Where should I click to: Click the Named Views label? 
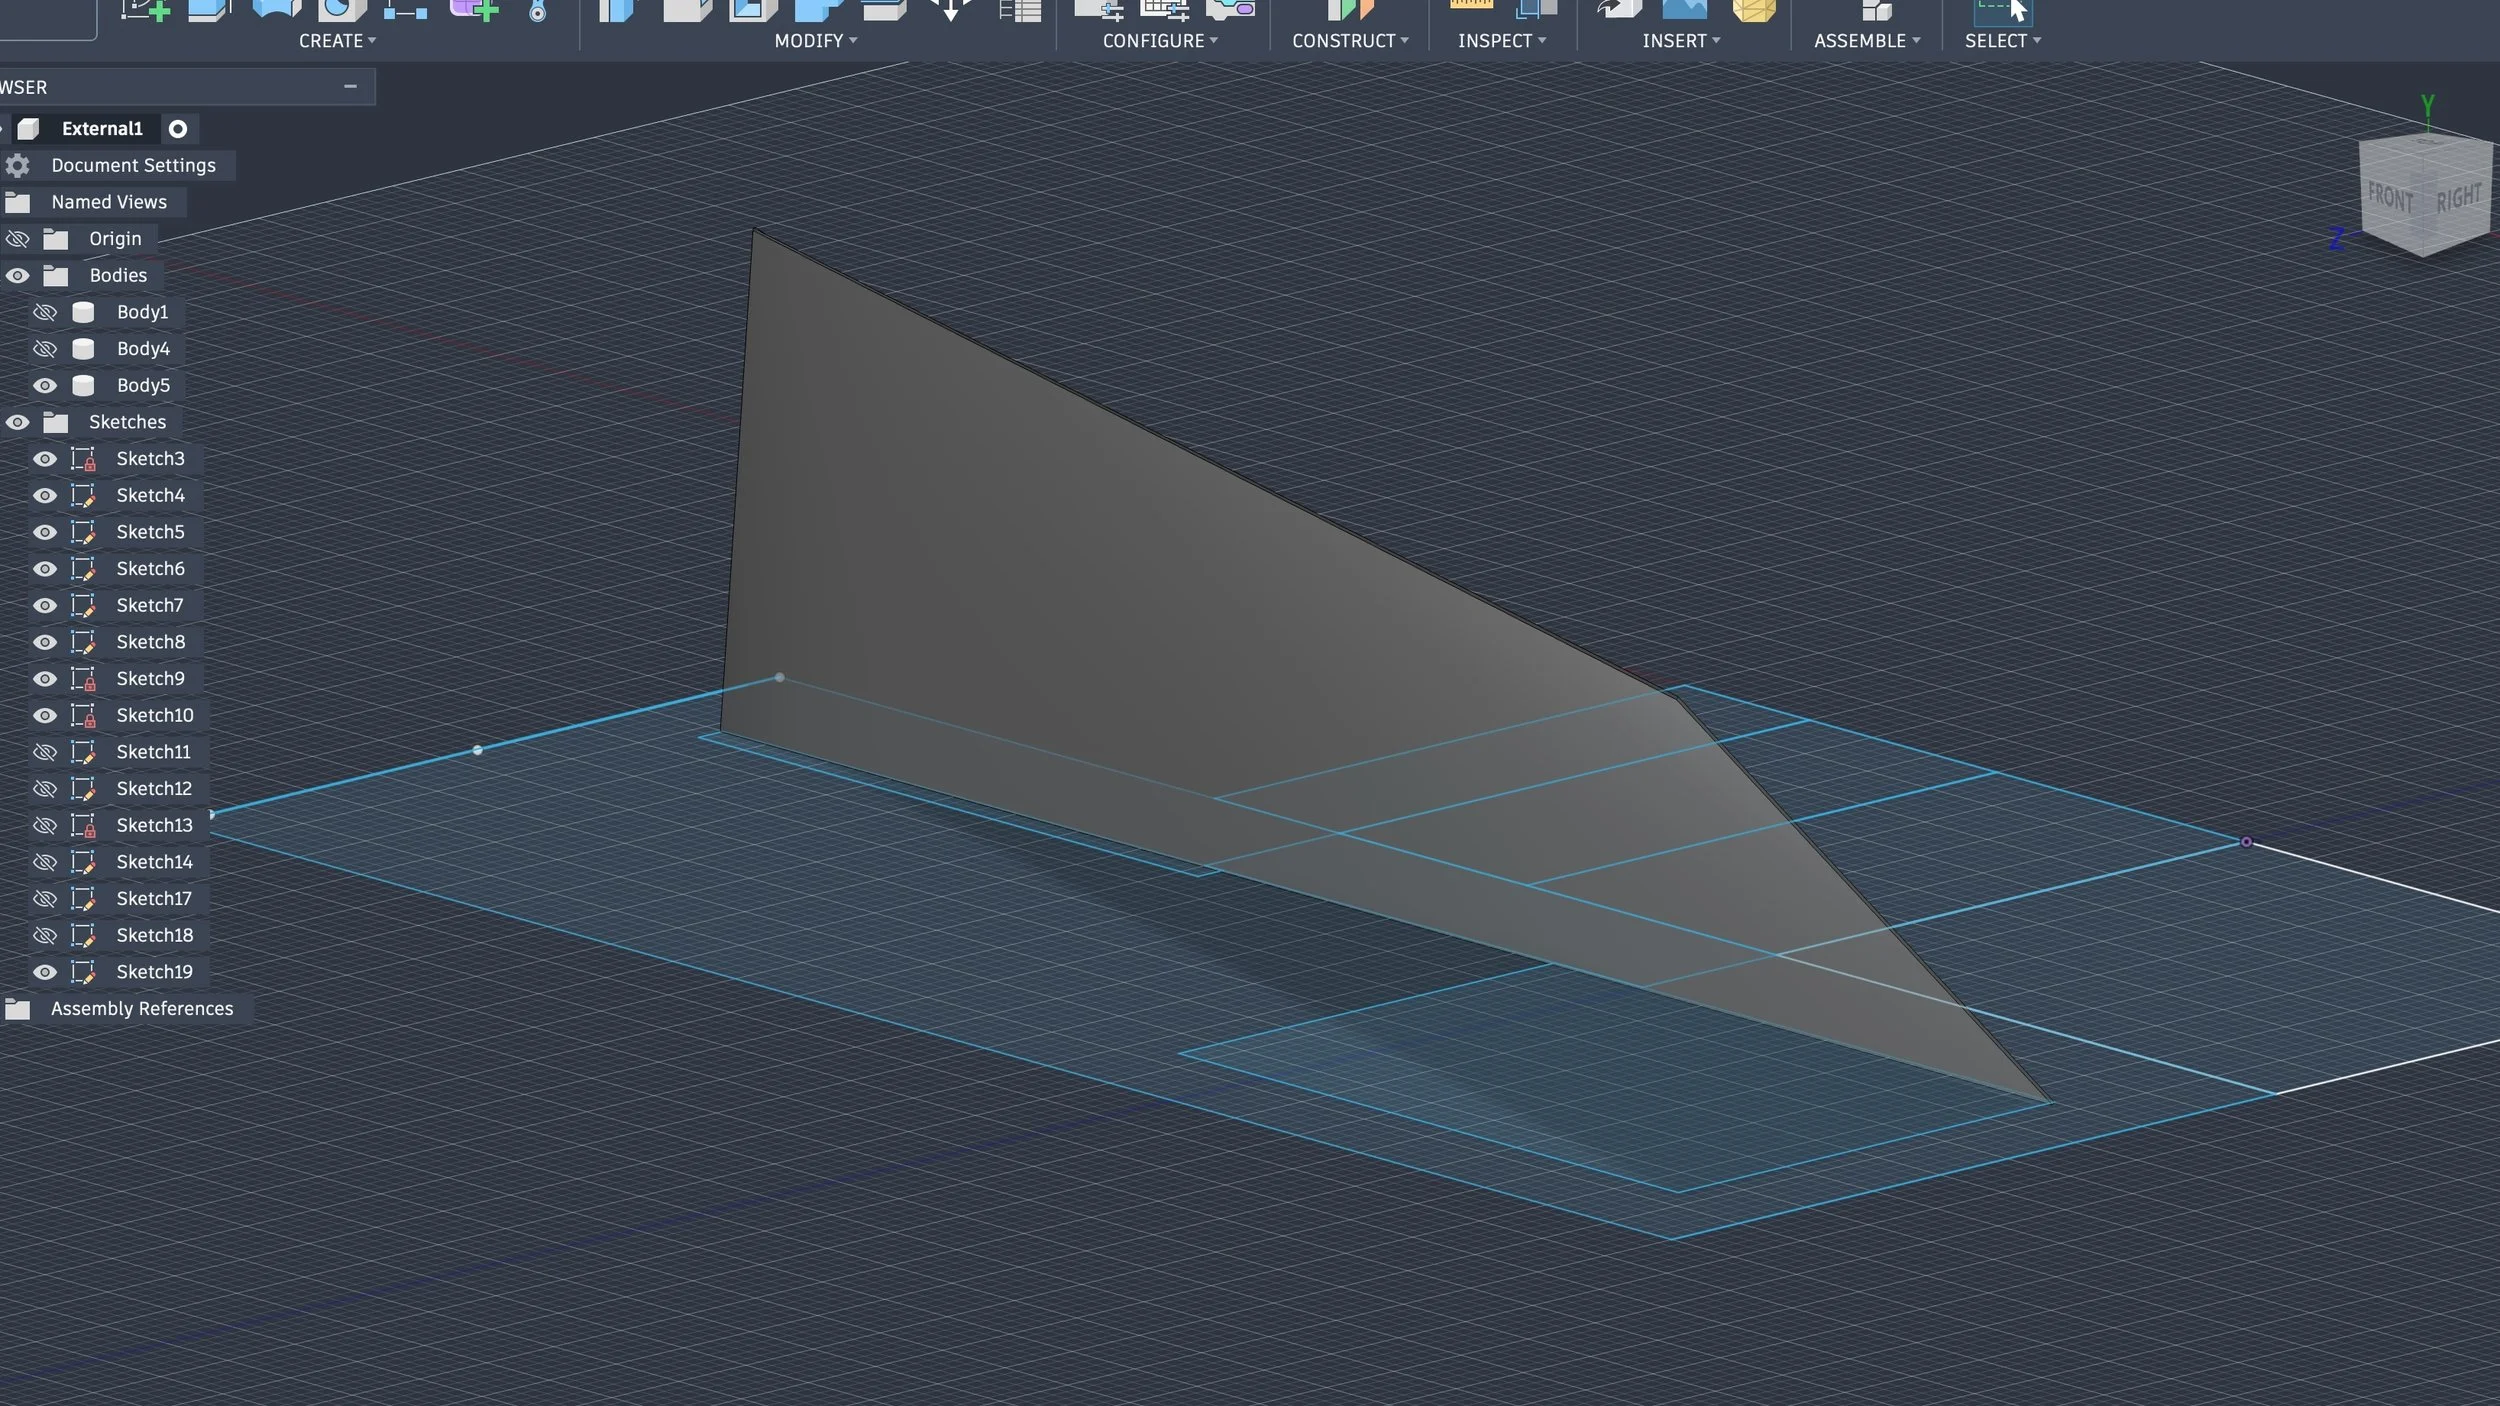coord(109,202)
